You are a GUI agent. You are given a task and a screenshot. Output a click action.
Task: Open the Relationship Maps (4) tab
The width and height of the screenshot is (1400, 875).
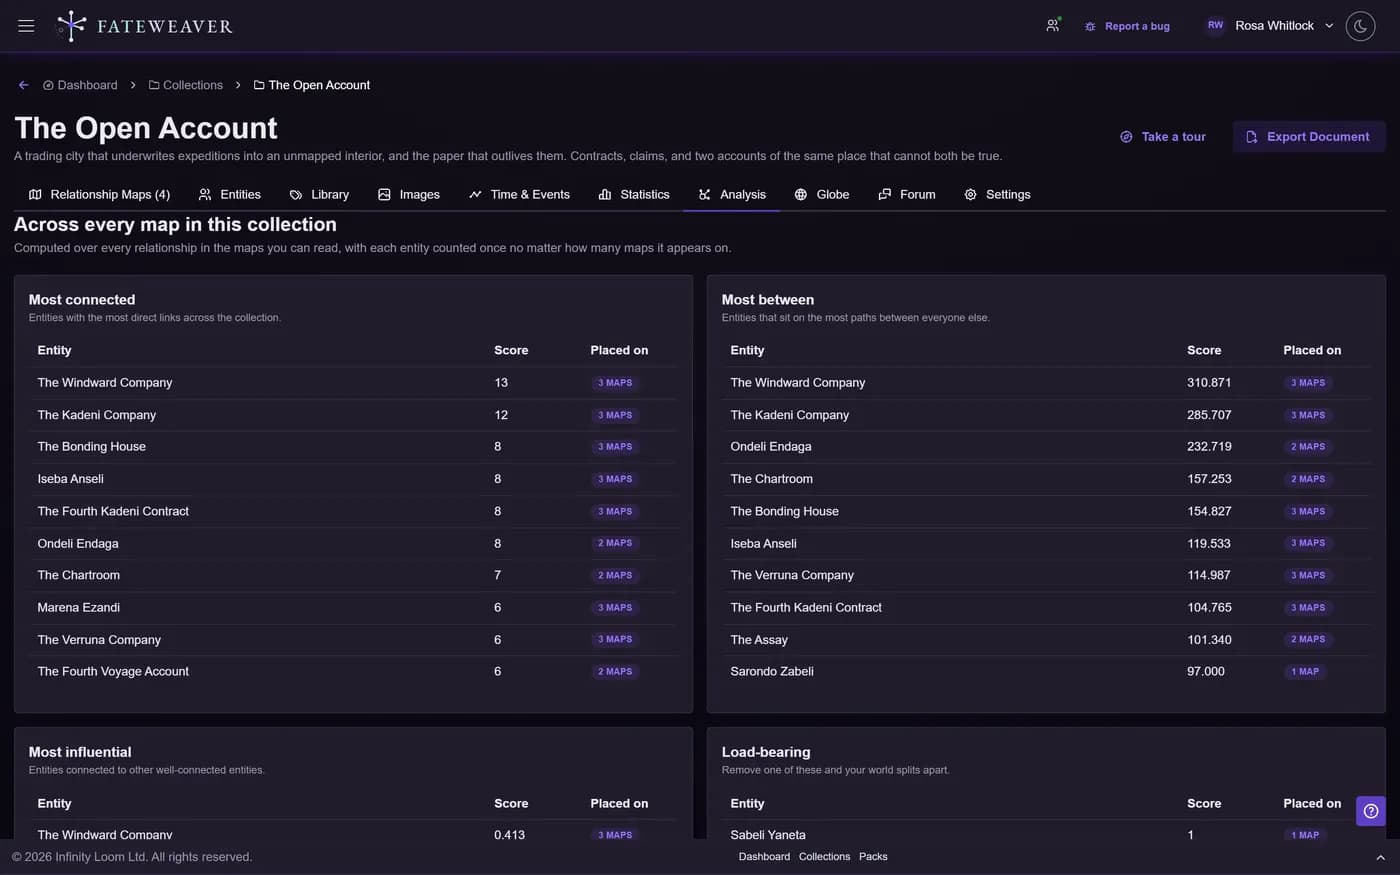(99, 195)
